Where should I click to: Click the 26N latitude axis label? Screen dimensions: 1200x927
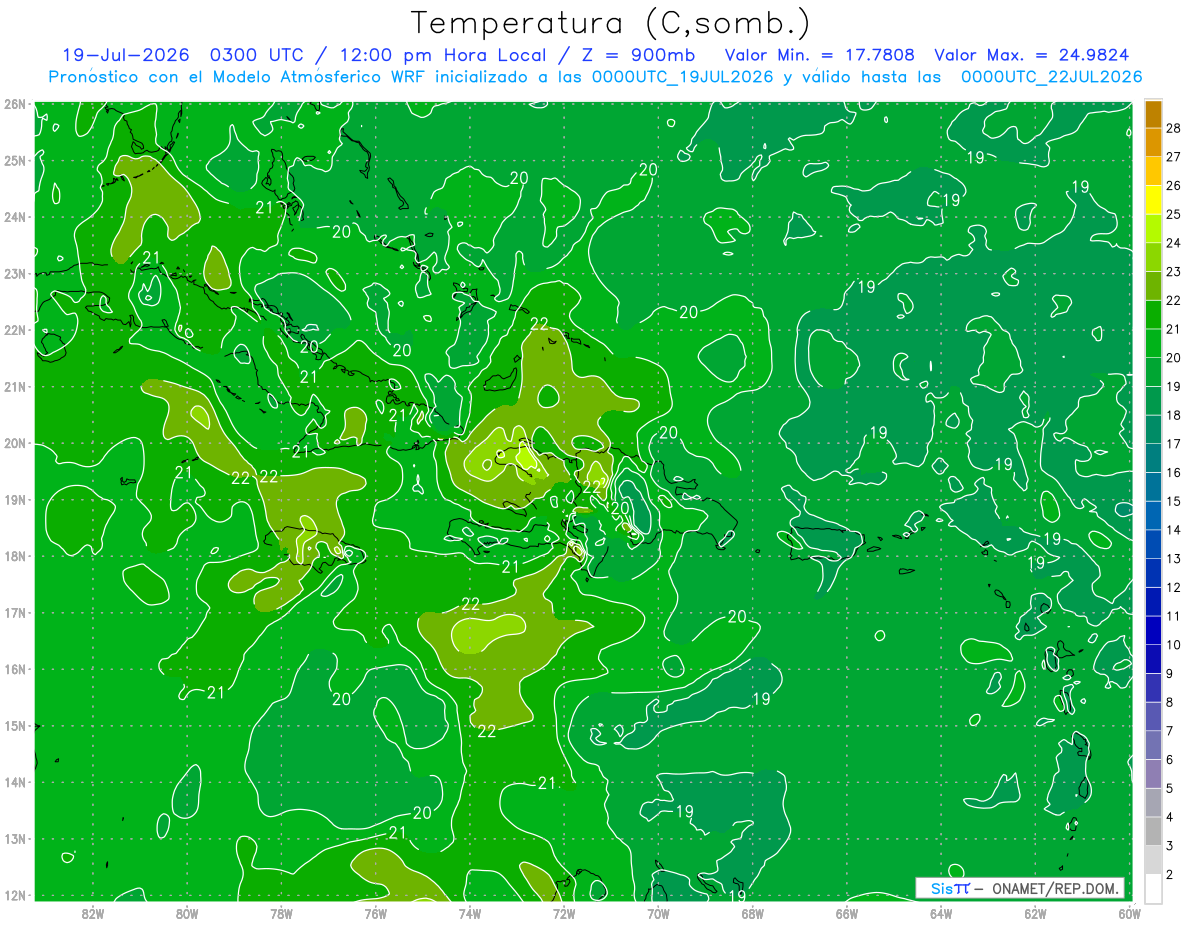[15, 104]
